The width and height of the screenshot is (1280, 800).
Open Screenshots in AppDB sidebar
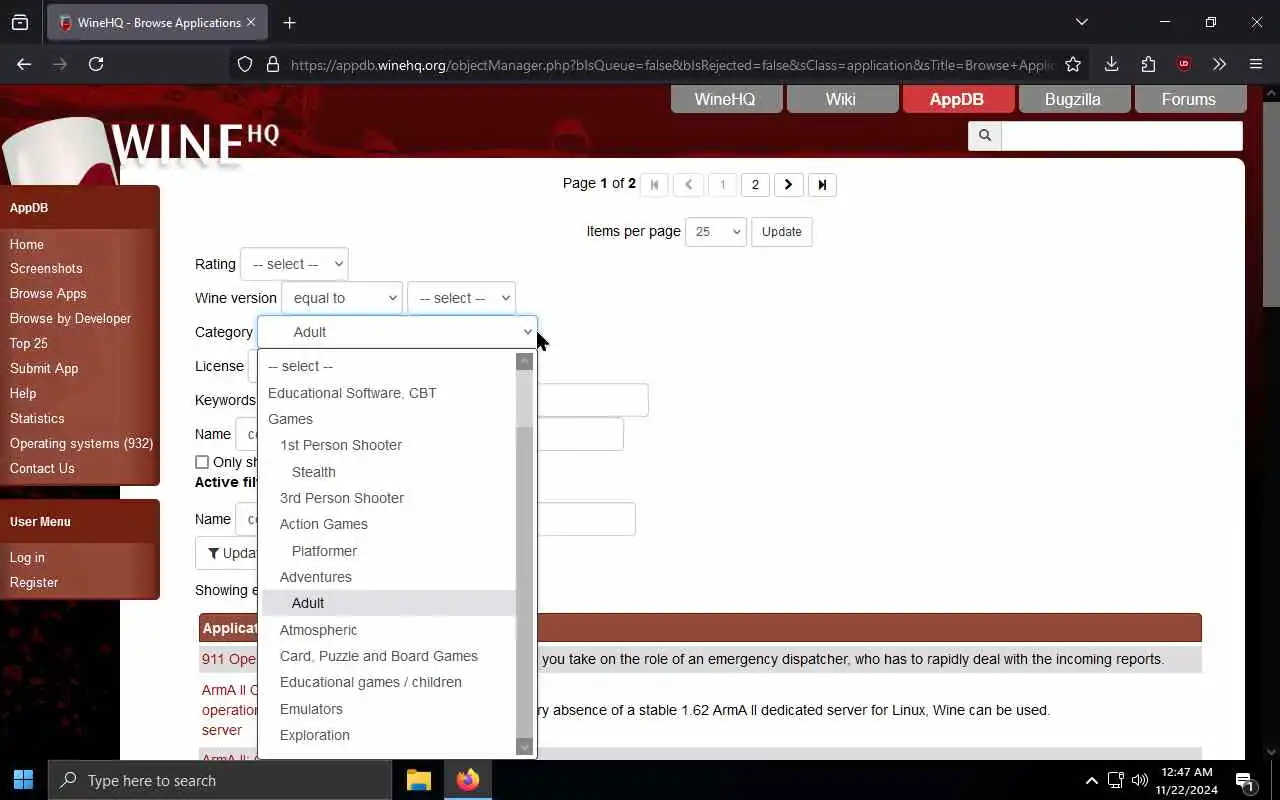46,268
